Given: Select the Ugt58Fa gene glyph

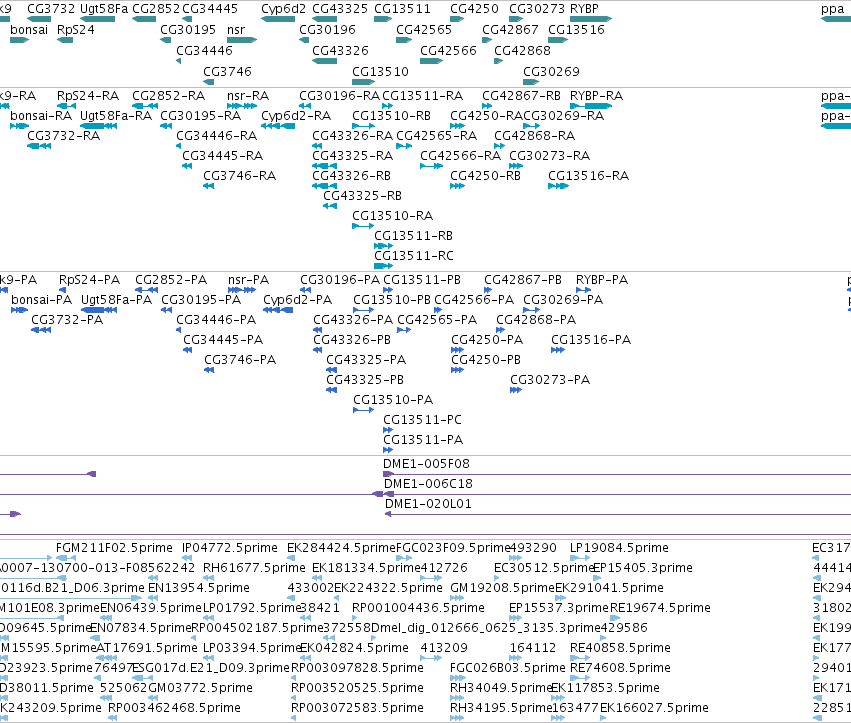Looking at the screenshot, I should [x=97, y=19].
